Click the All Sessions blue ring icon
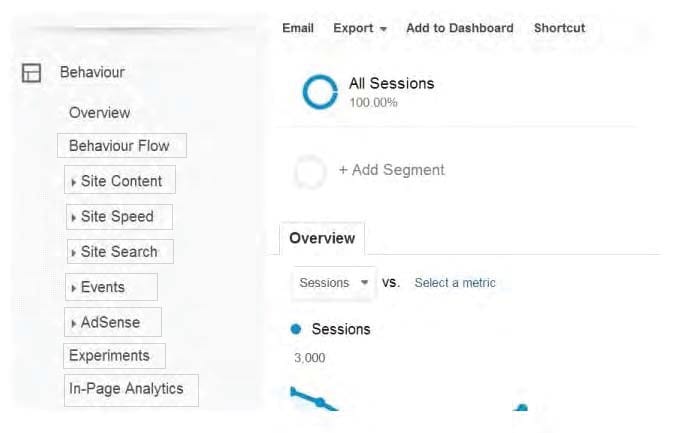Image resolution: width=693 pixels, height=433 pixels. click(320, 92)
